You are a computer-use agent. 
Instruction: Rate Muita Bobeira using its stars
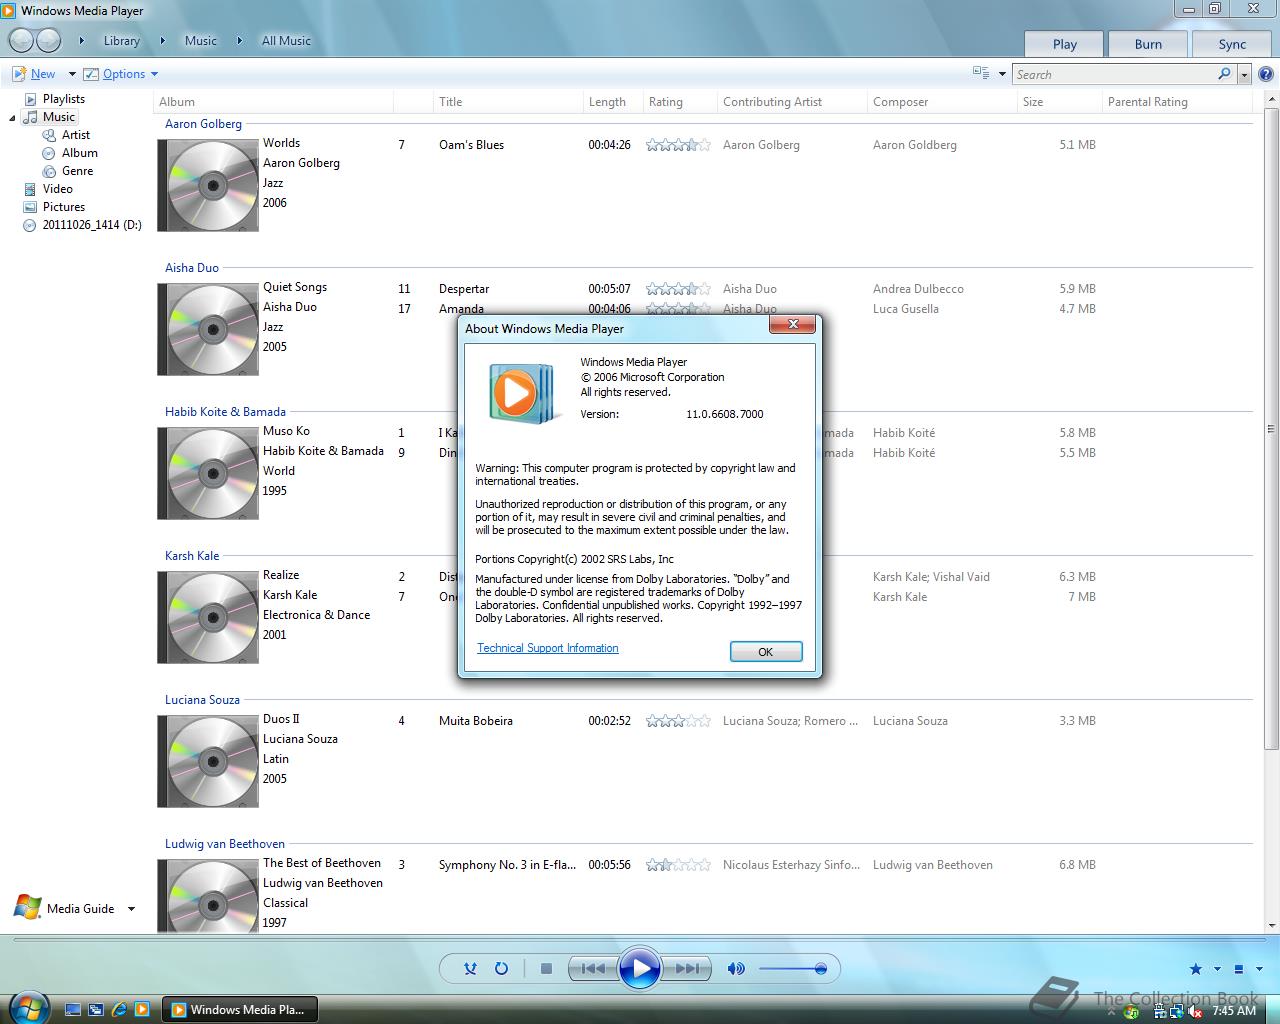click(x=678, y=721)
